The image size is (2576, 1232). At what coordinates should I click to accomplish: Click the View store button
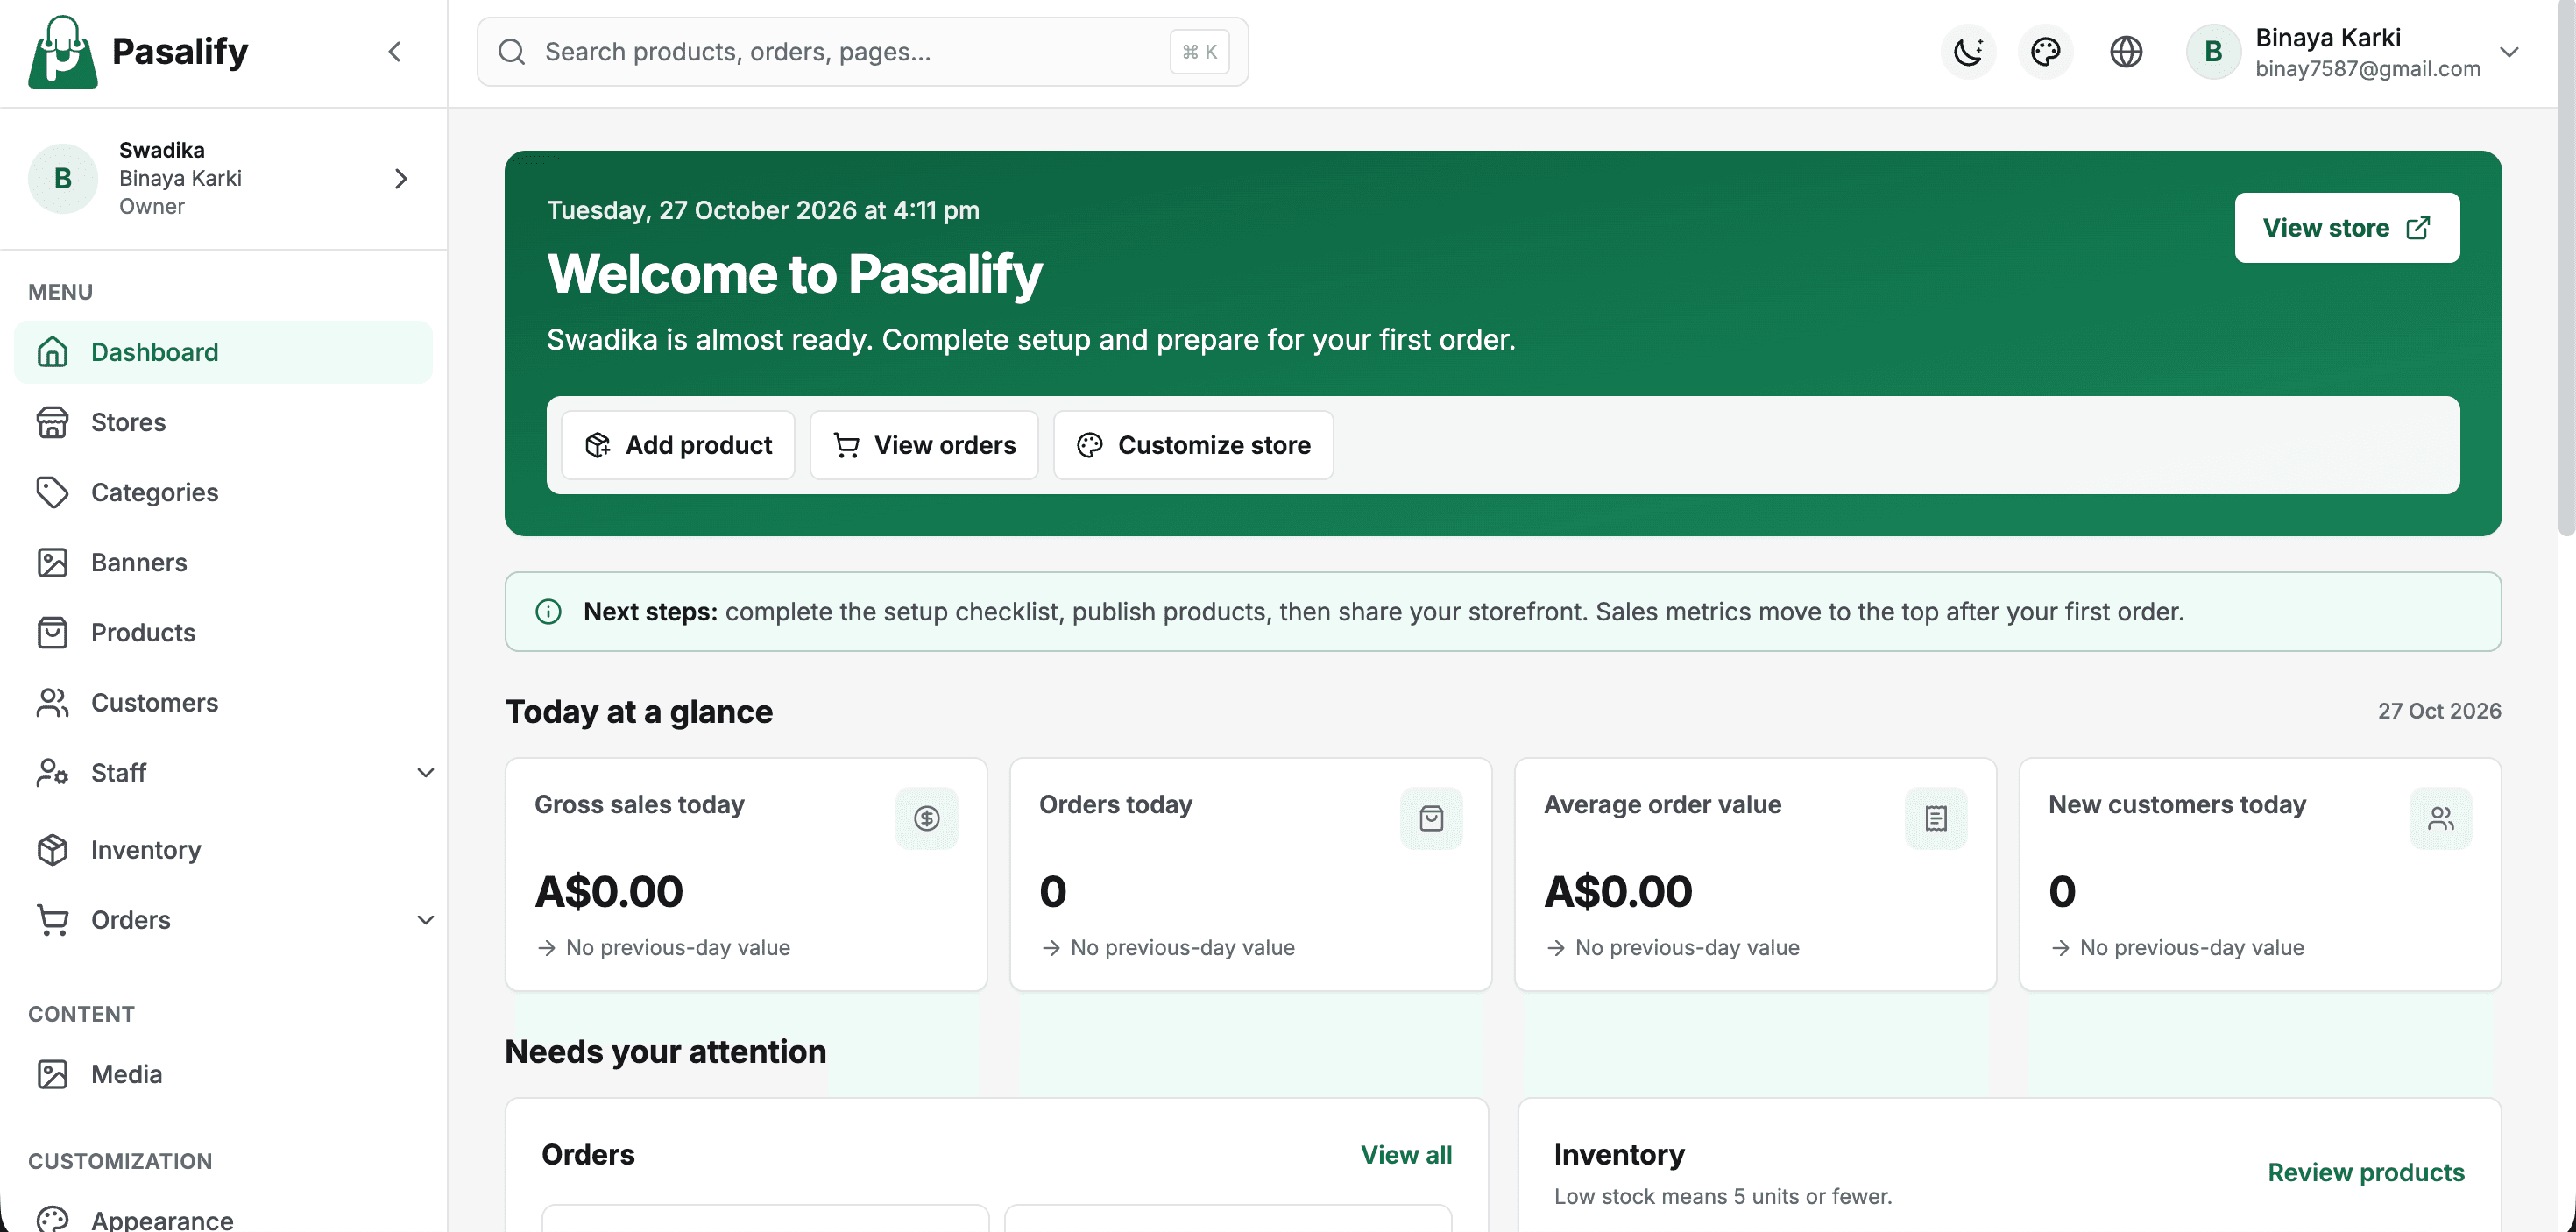tap(2346, 228)
